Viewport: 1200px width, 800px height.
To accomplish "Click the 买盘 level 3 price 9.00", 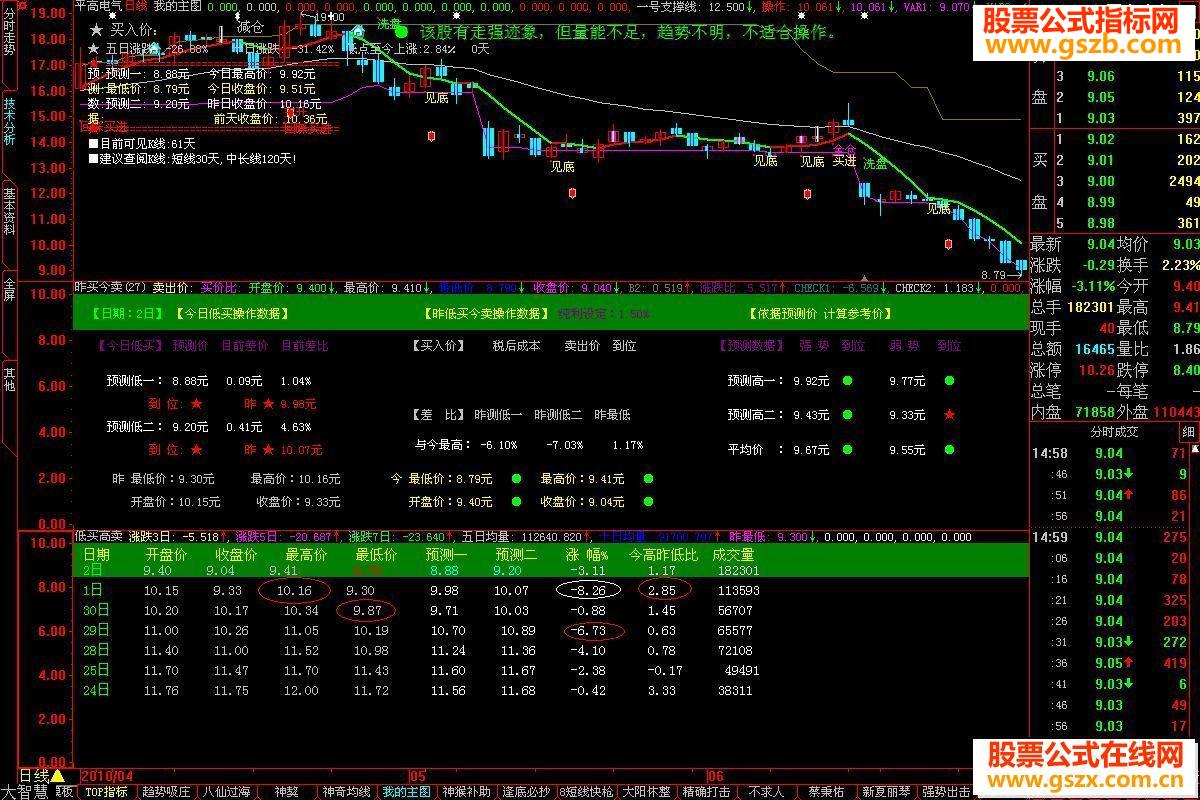I will pos(1100,181).
